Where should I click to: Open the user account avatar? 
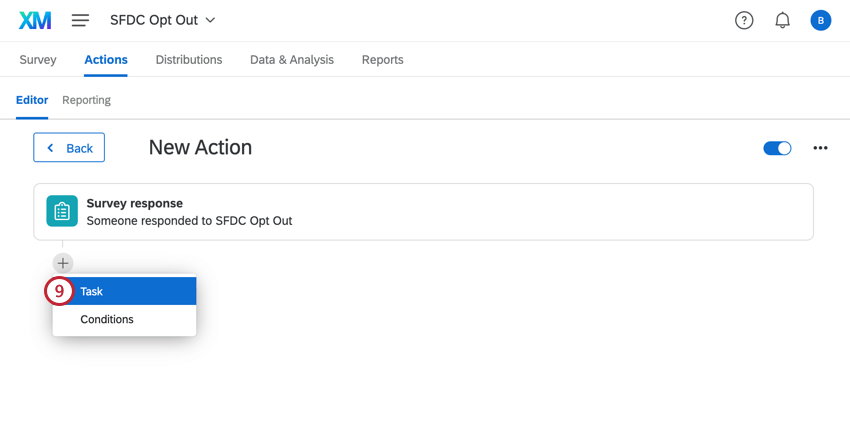point(820,20)
